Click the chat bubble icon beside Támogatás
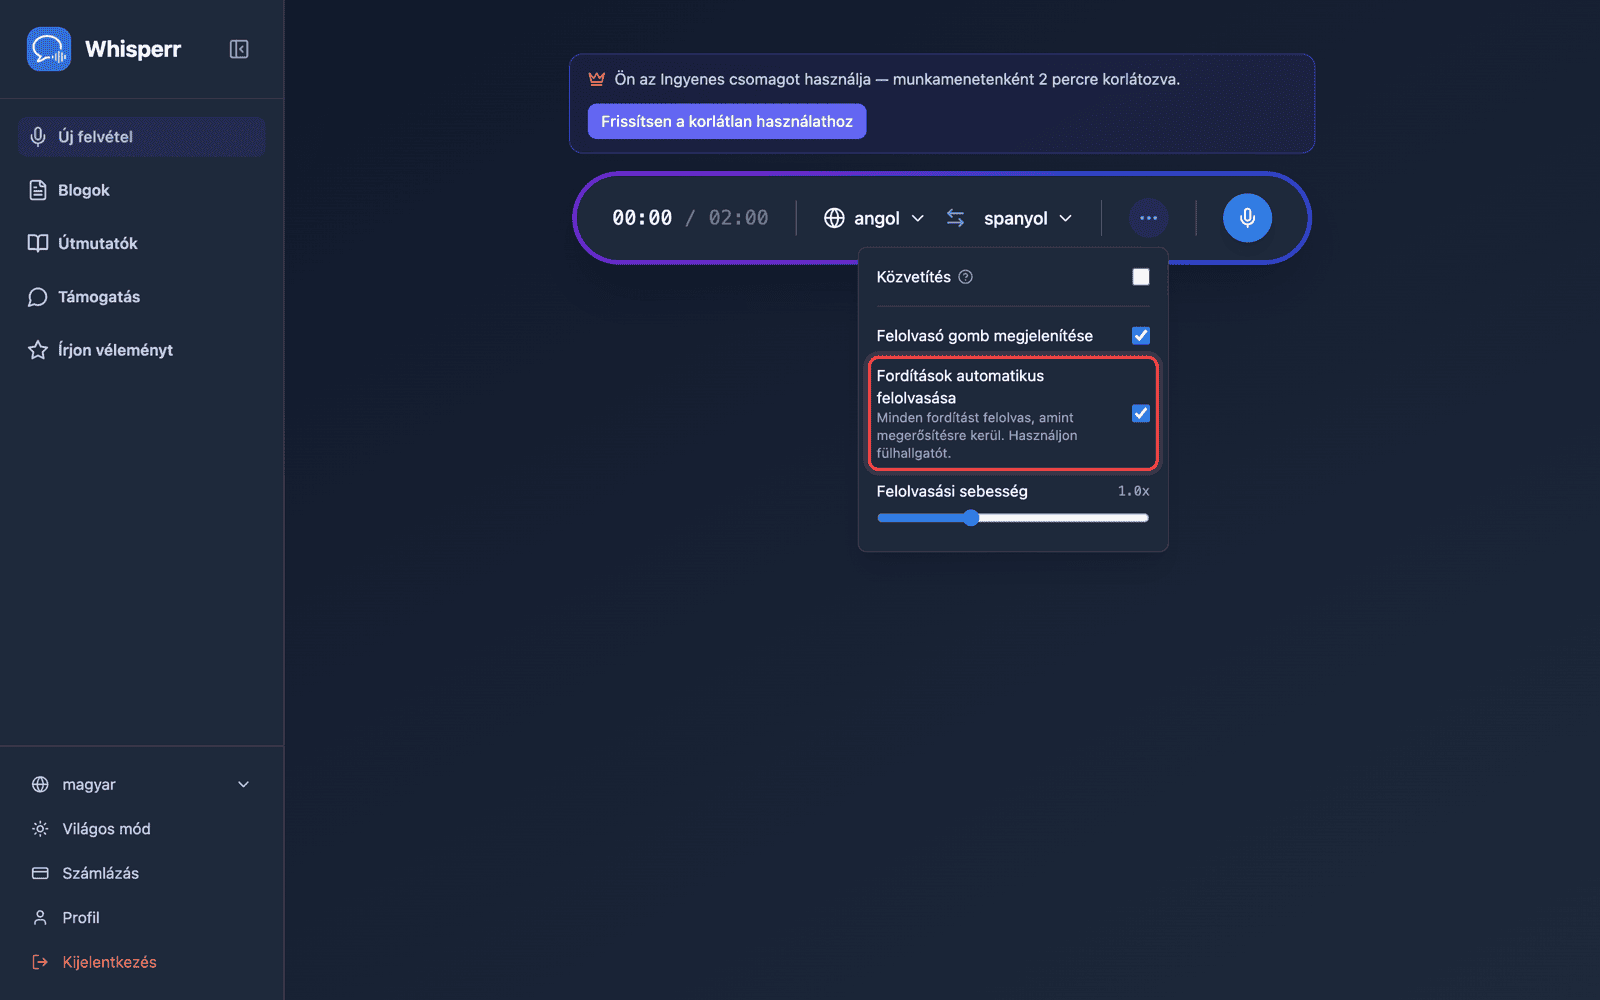Image resolution: width=1600 pixels, height=1000 pixels. pyautogui.click(x=38, y=297)
